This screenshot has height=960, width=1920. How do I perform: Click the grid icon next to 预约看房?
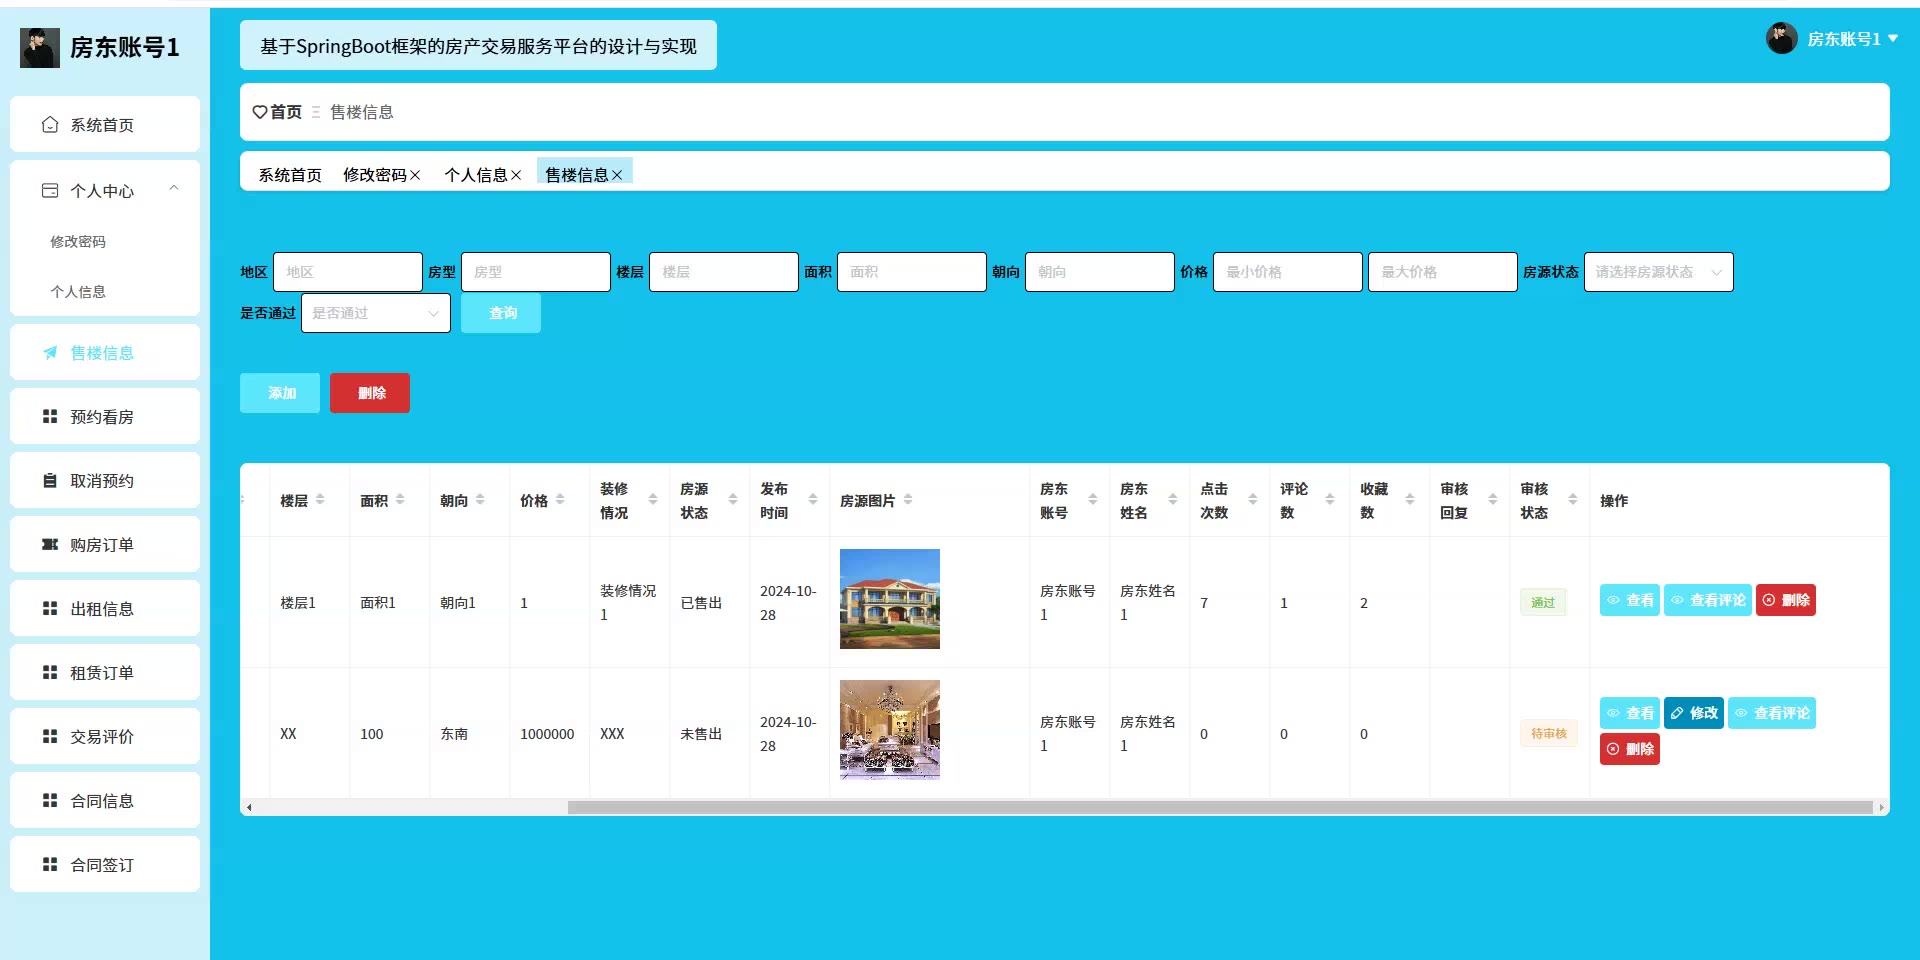(x=50, y=417)
